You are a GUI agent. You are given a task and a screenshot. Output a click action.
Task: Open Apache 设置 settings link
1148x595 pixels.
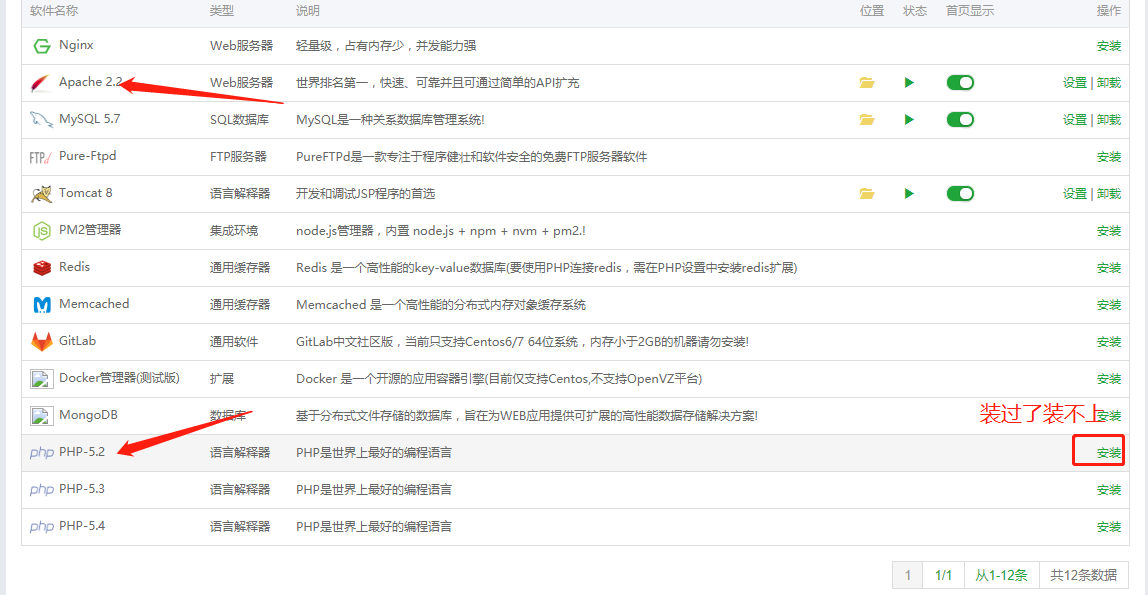(1075, 83)
